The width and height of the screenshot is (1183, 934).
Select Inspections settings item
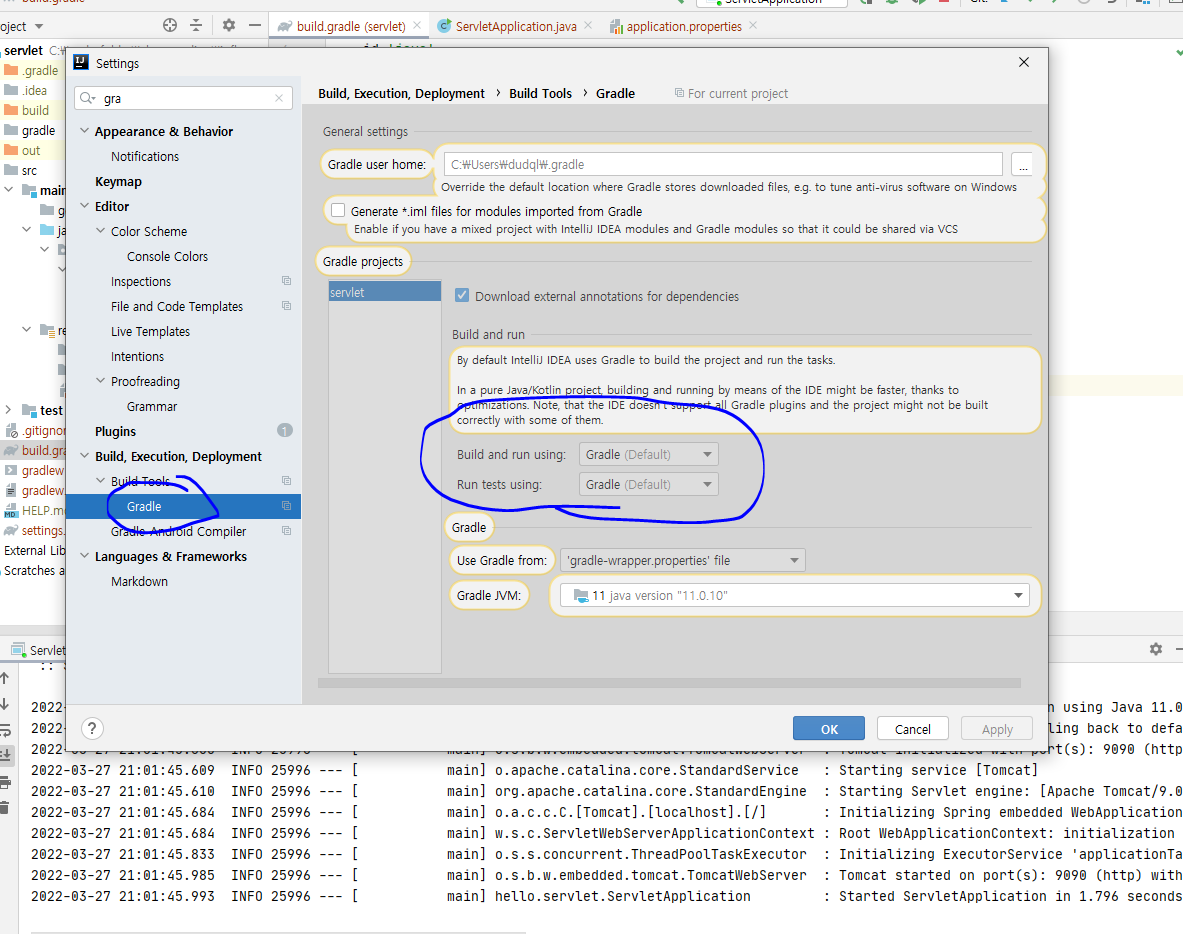tap(141, 281)
